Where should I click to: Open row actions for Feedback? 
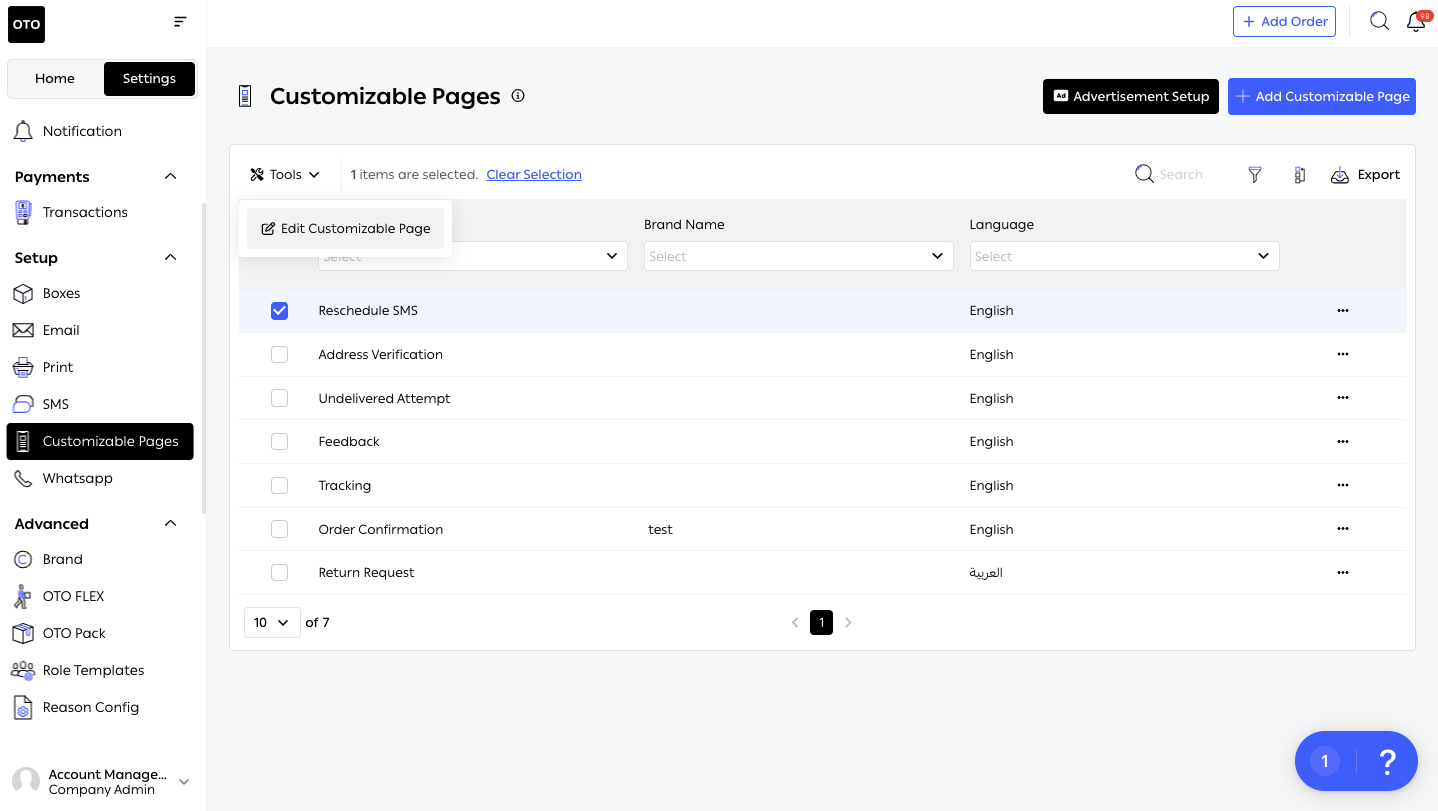(1343, 442)
